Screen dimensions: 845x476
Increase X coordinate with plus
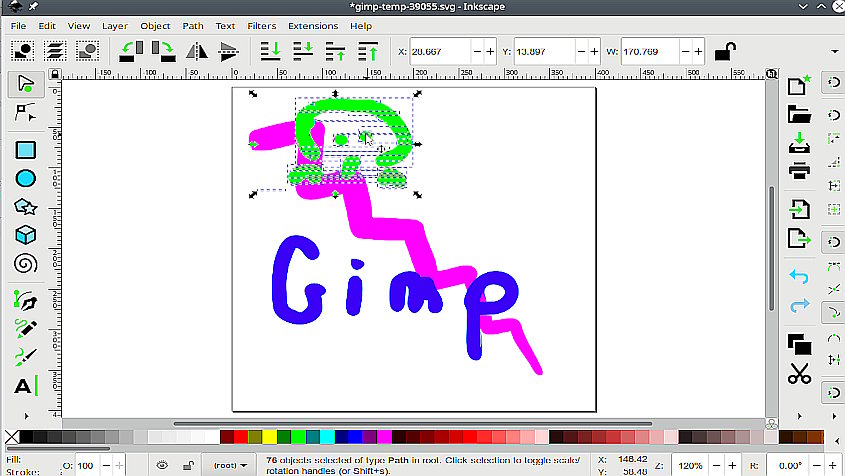[490, 52]
